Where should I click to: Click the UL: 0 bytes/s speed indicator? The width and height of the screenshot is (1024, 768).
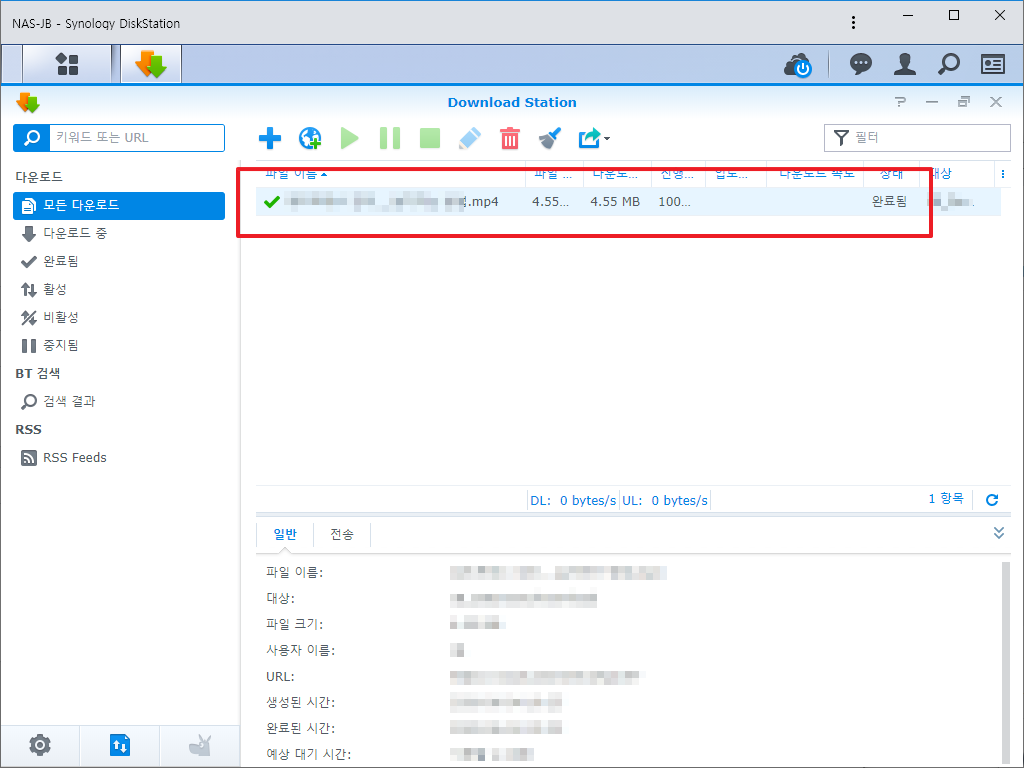tap(665, 500)
